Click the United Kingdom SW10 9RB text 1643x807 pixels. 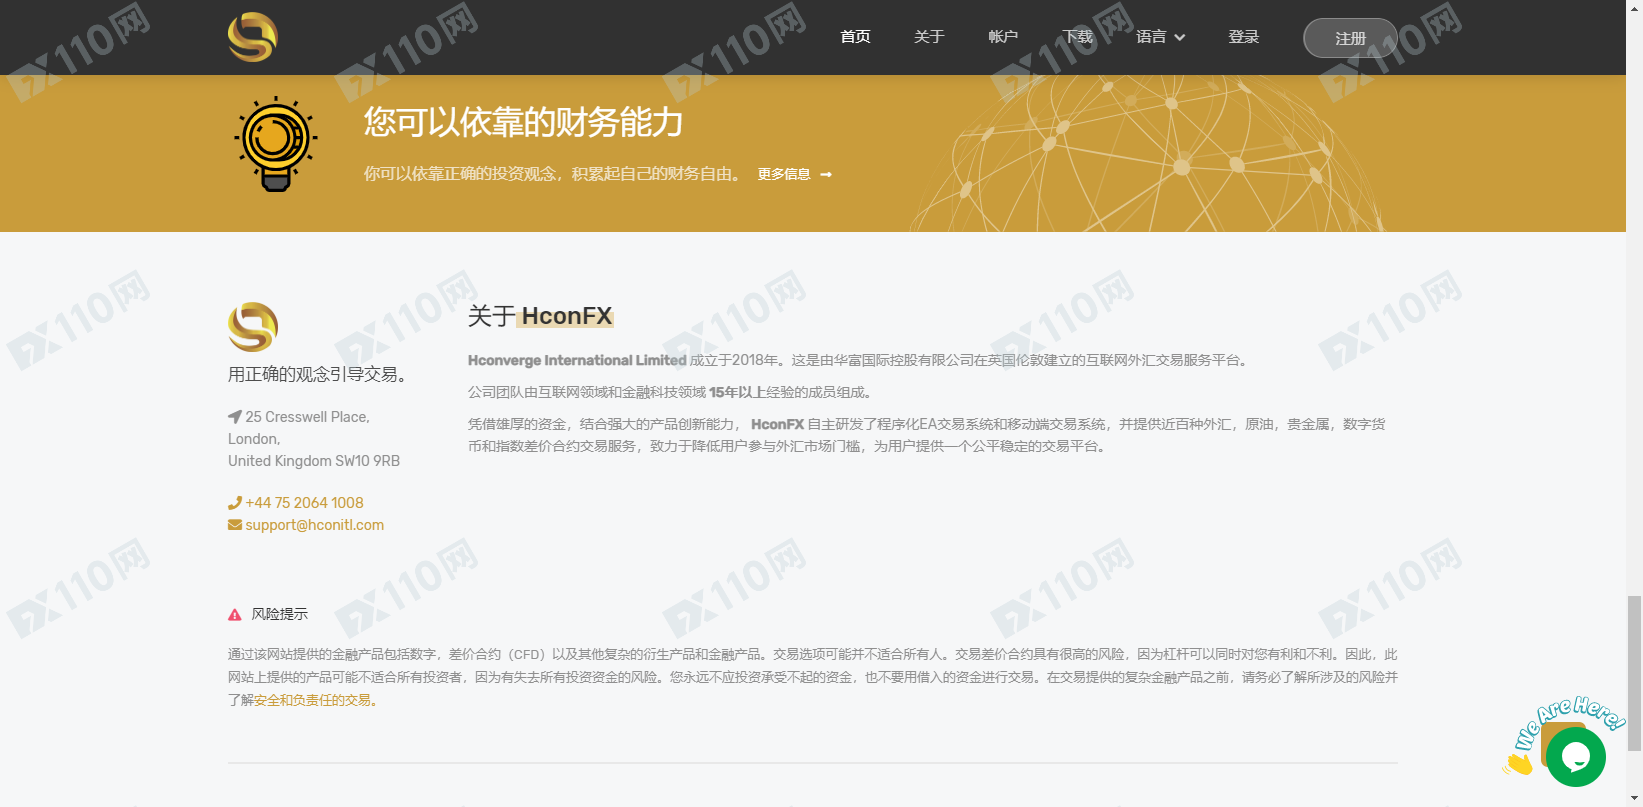click(x=314, y=461)
